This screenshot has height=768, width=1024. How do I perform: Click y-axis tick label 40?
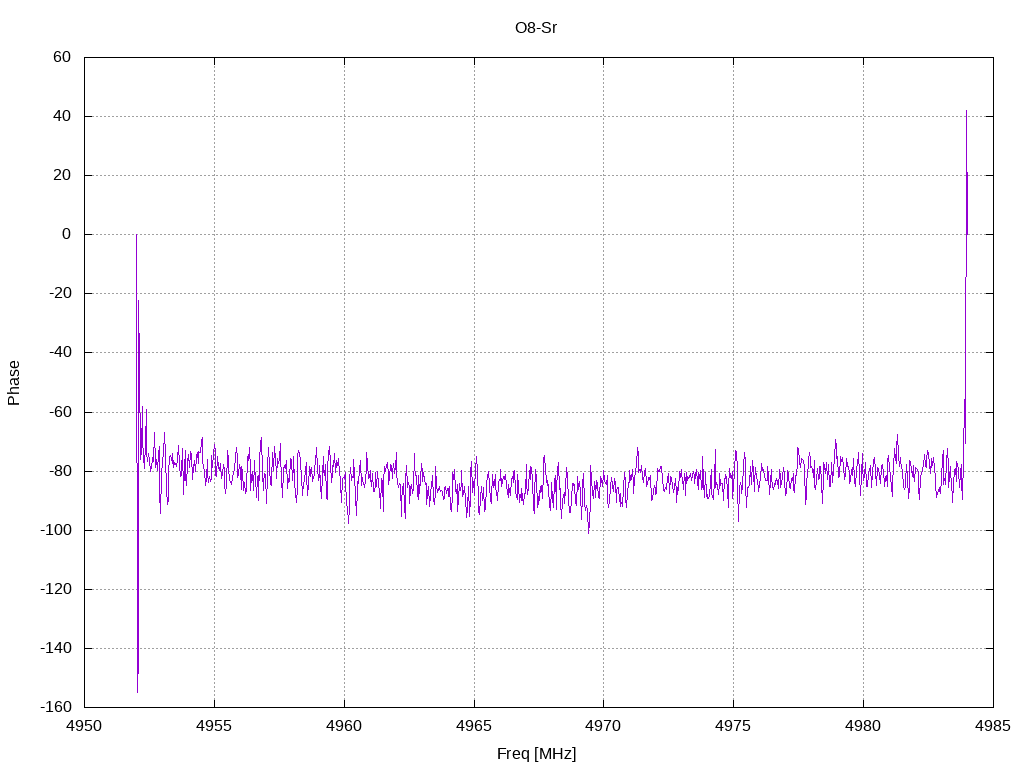click(62, 116)
